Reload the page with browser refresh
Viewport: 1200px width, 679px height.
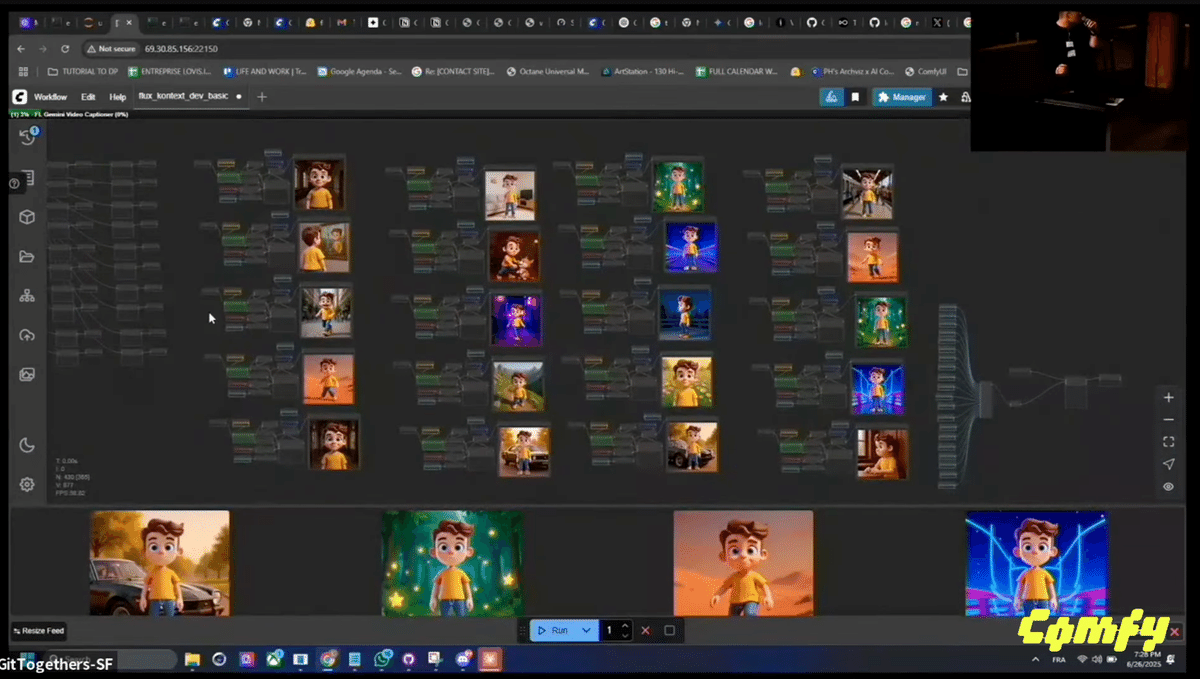click(65, 48)
